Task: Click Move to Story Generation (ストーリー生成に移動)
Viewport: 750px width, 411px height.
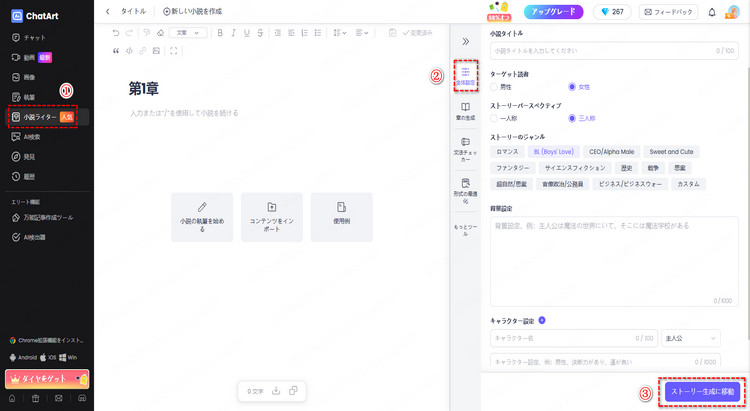Action: coord(702,392)
